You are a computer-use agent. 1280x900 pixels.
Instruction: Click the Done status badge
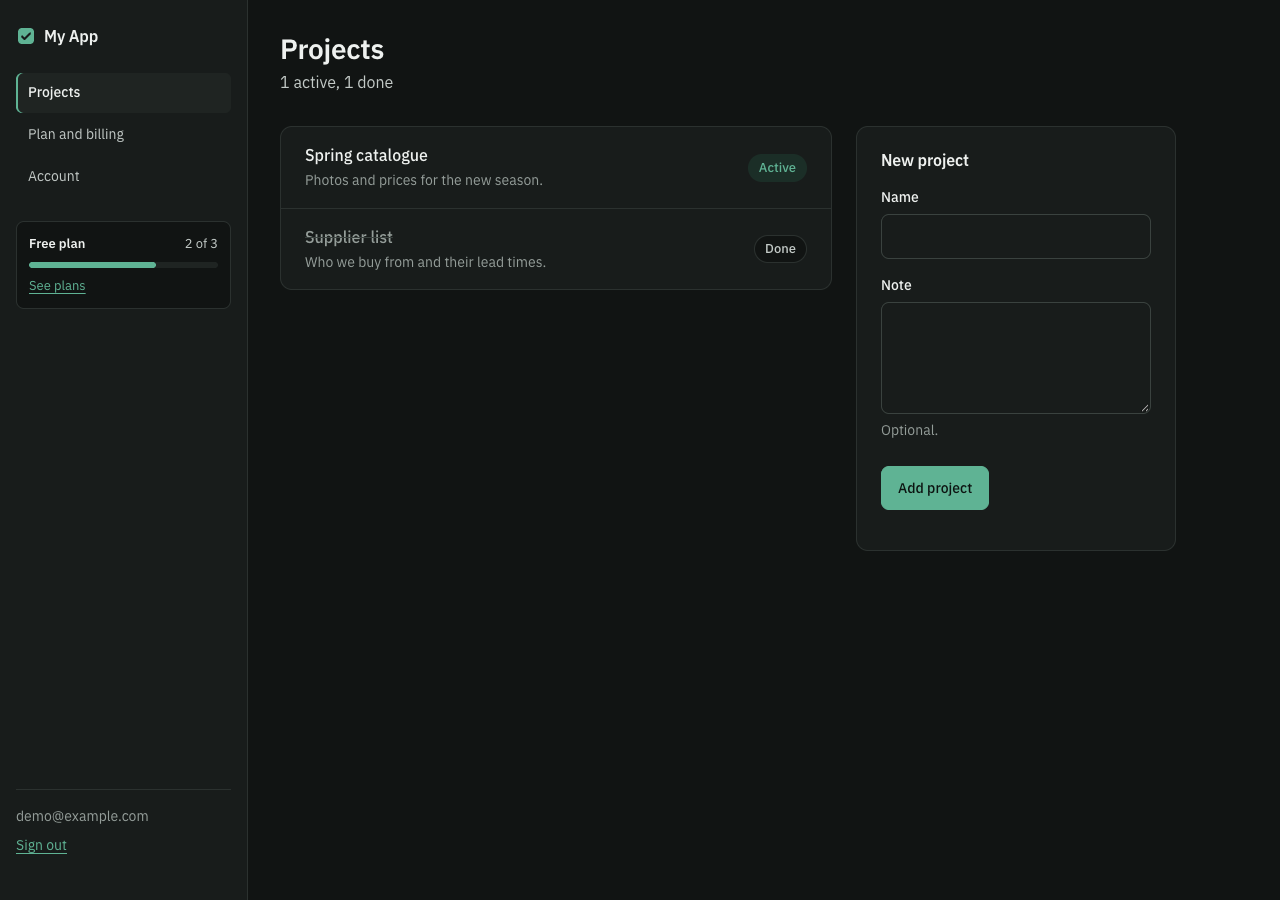coord(780,249)
